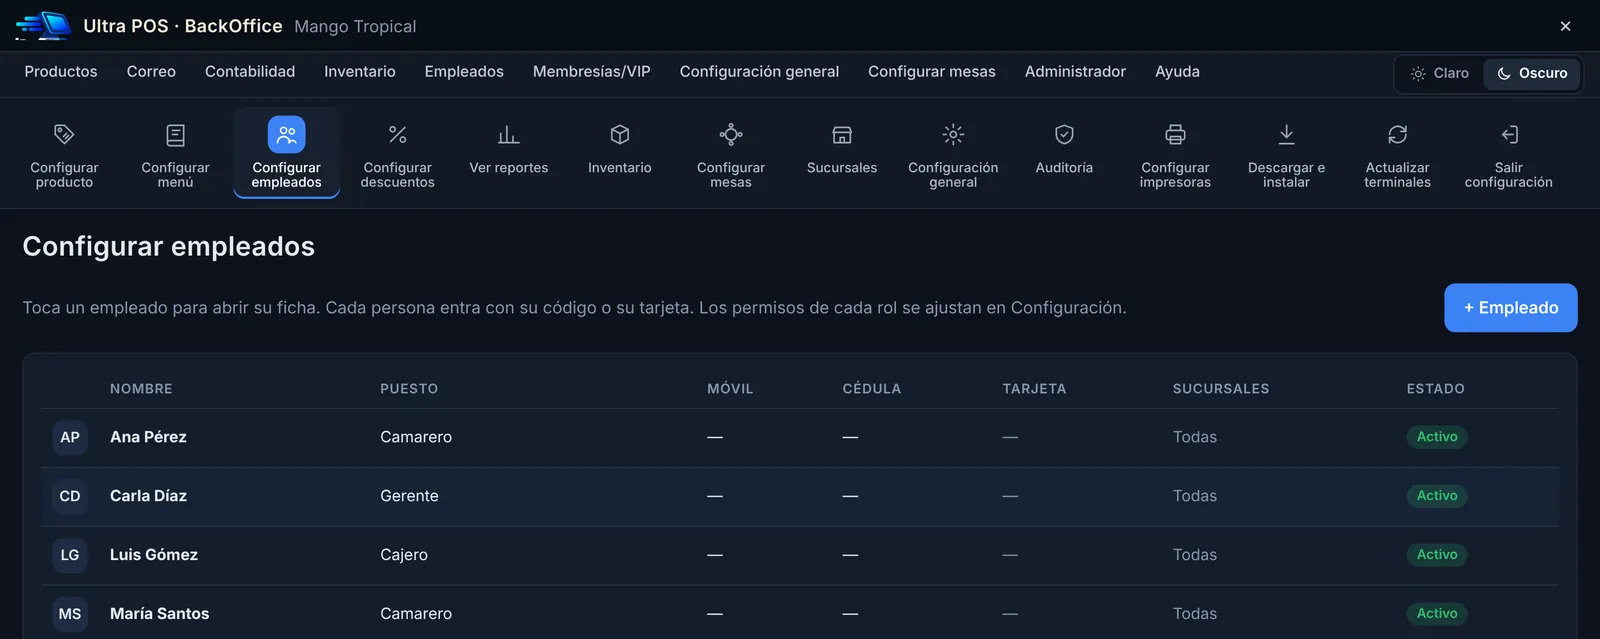Click the + Empleado button

1511,308
